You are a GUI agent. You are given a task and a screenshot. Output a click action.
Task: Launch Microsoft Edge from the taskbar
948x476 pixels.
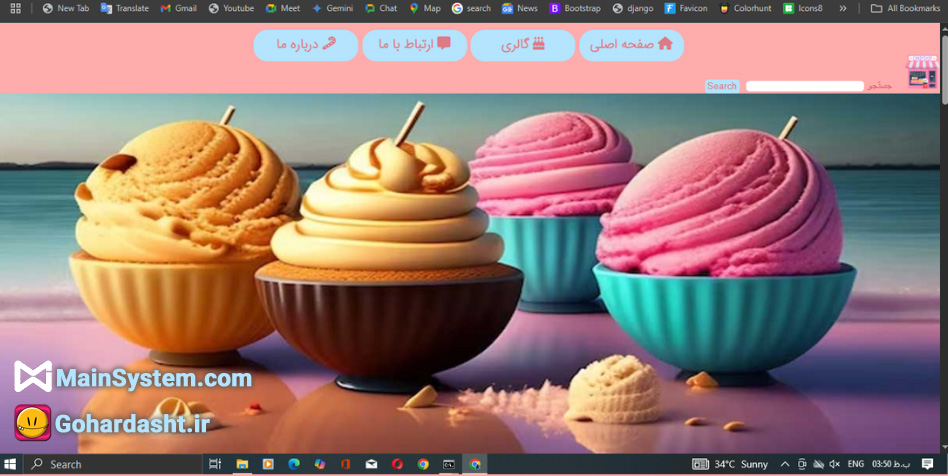pos(294,465)
